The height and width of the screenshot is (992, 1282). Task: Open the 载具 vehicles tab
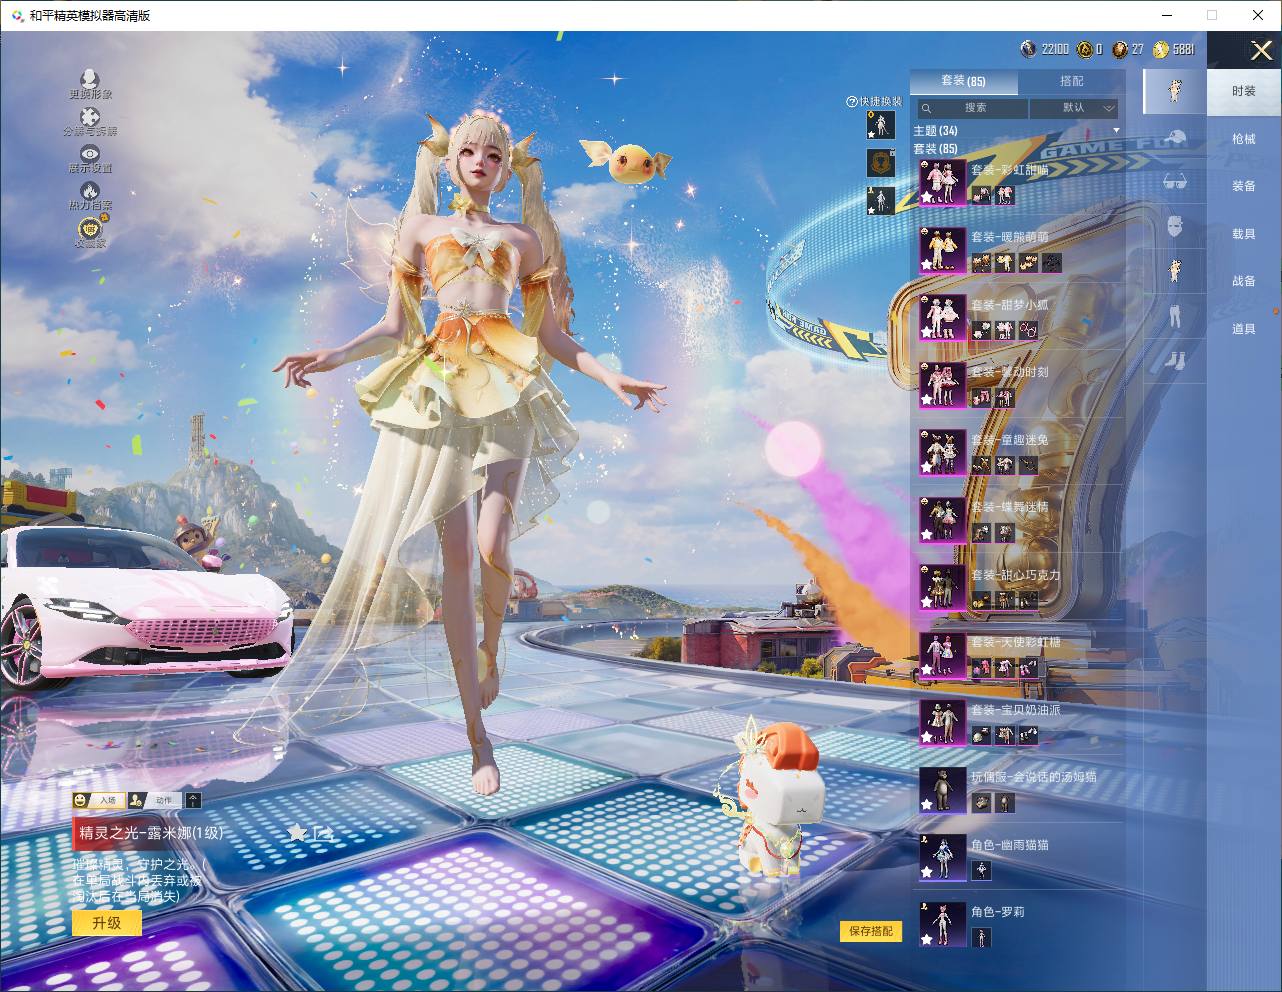coord(1244,234)
